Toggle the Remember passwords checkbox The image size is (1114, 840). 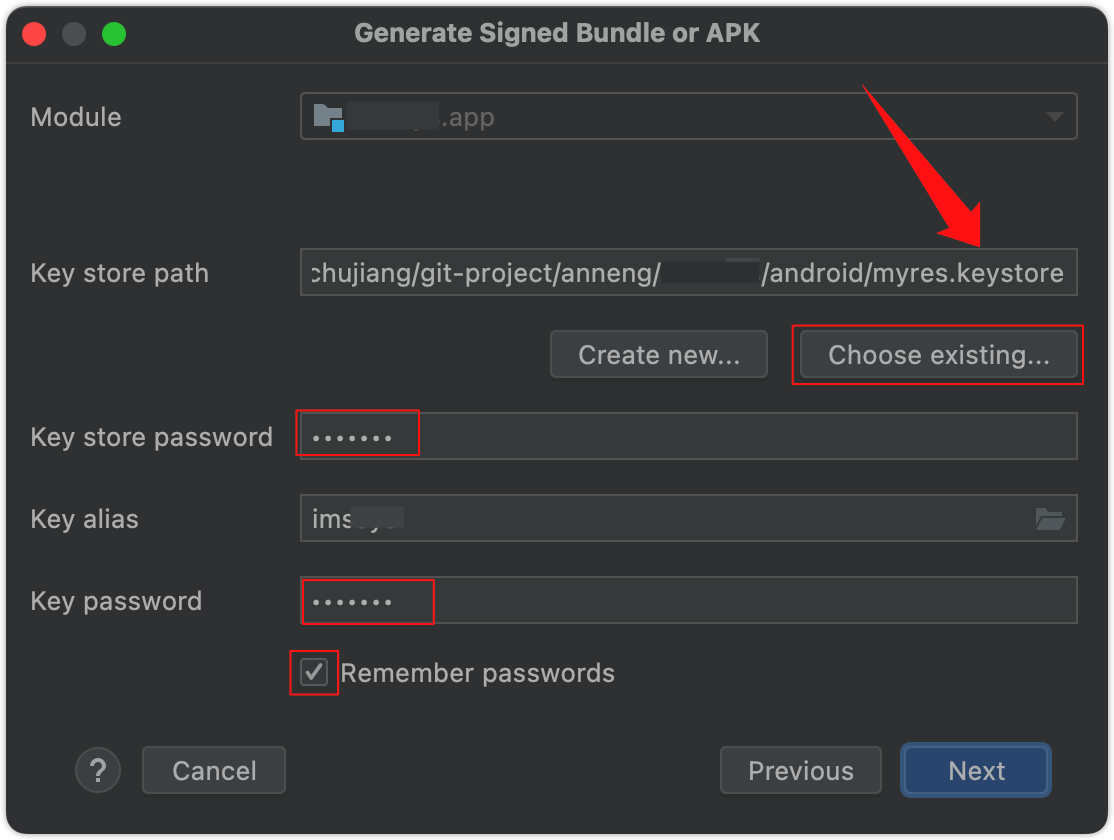pos(313,672)
